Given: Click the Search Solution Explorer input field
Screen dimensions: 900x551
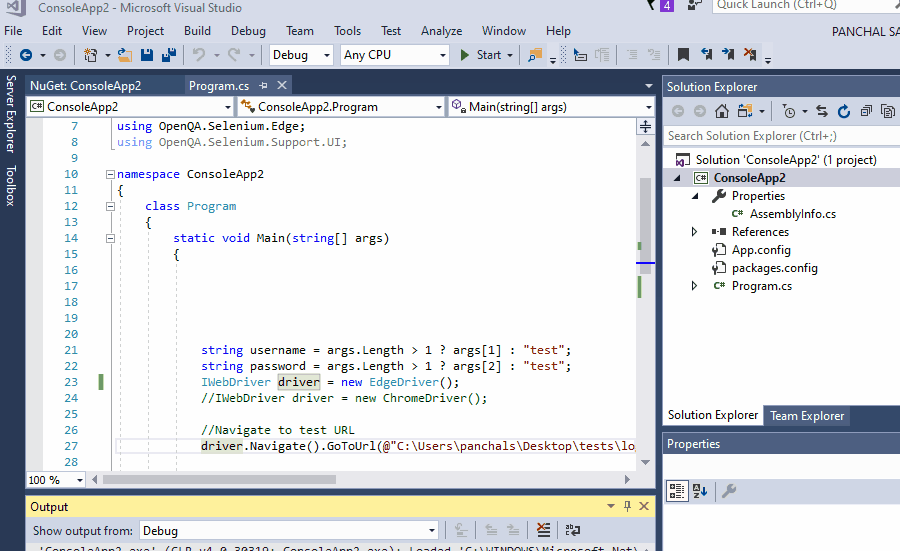Looking at the screenshot, I should point(781,136).
